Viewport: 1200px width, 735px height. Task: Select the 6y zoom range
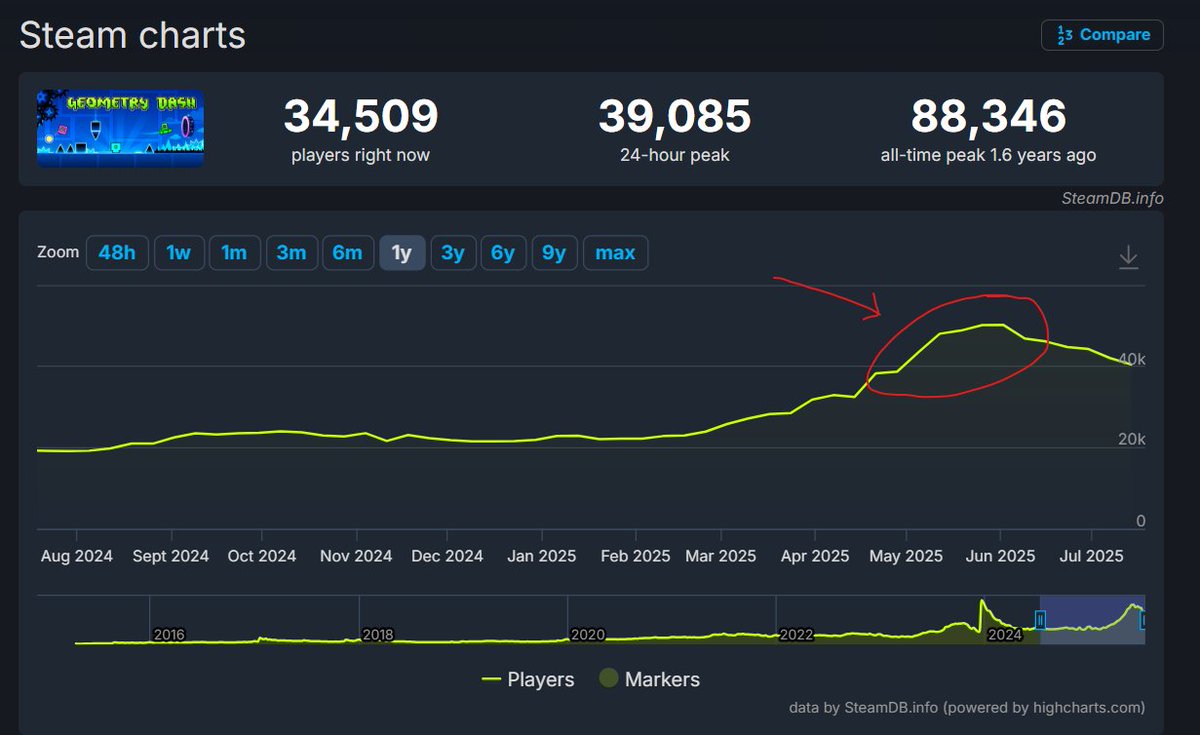(503, 253)
